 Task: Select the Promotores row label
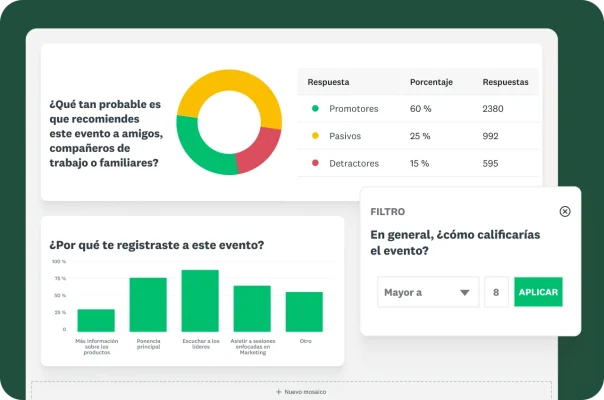[x=354, y=109]
